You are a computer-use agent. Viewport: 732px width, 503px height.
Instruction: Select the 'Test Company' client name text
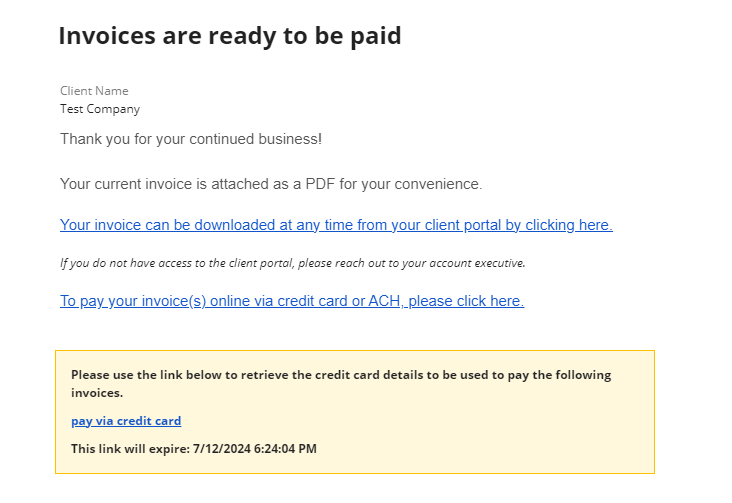pyautogui.click(x=100, y=109)
